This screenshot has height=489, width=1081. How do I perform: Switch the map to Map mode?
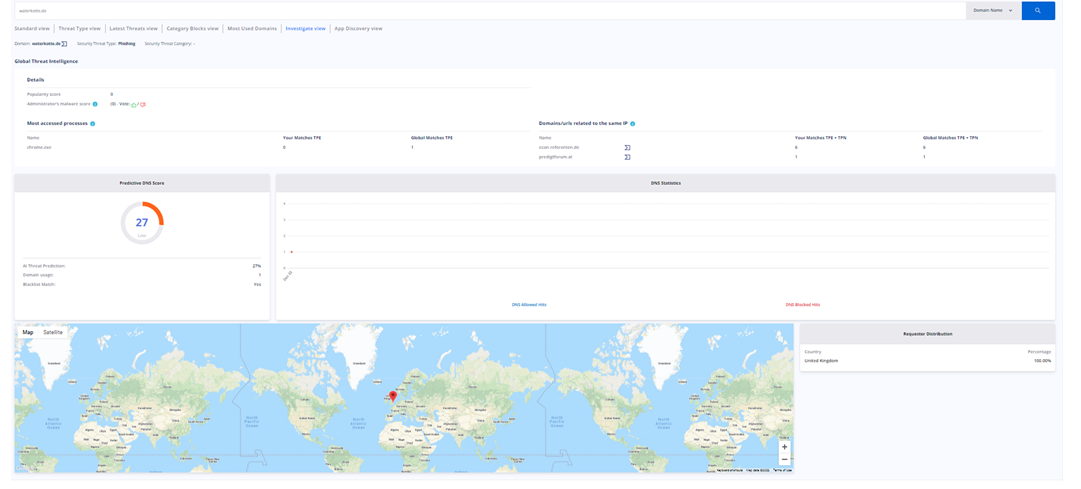(x=28, y=332)
